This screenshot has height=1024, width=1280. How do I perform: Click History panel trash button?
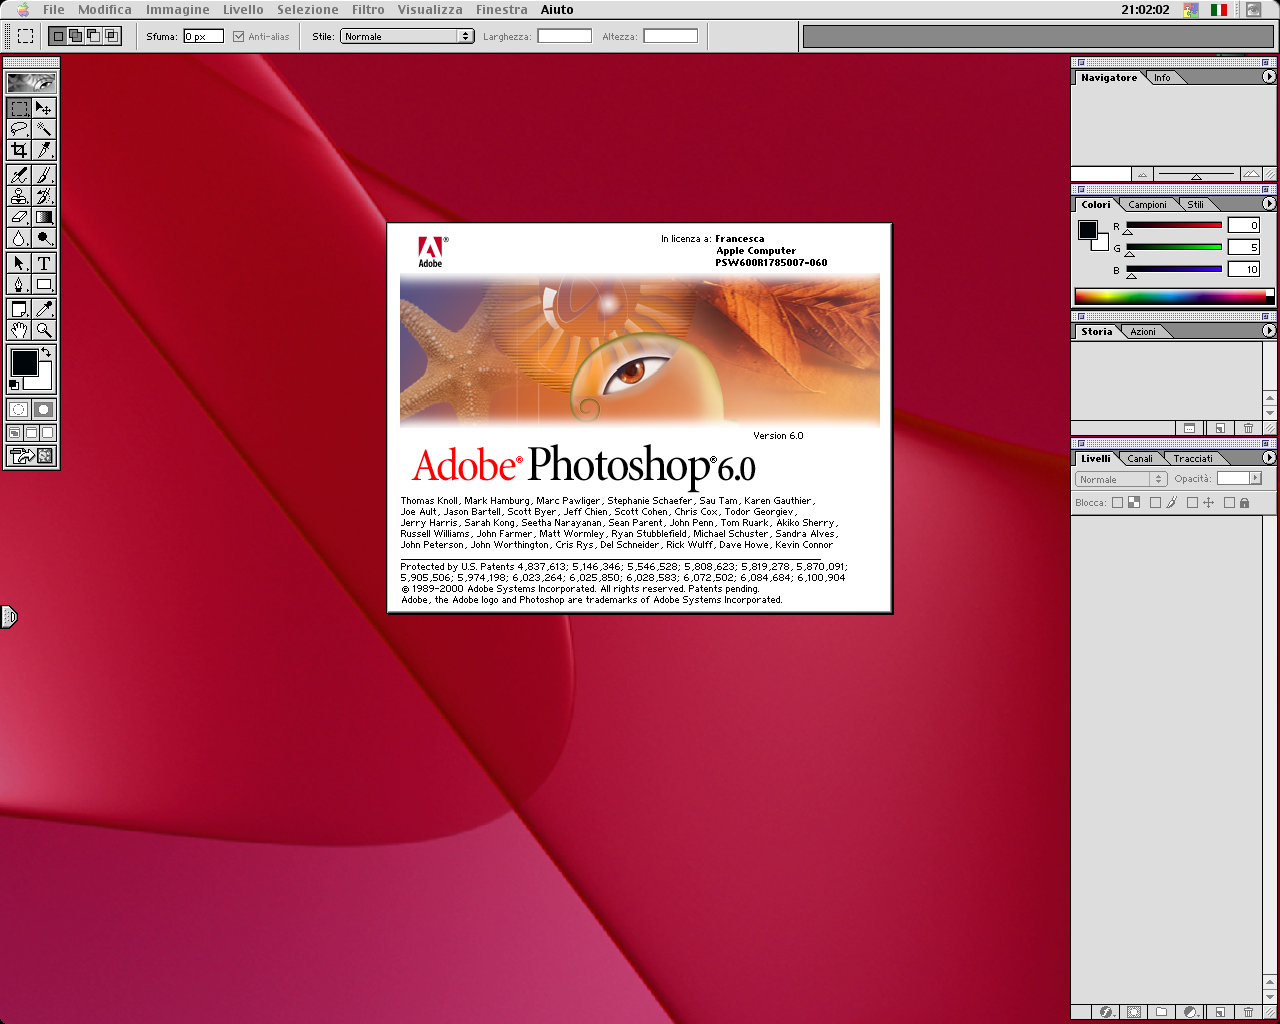point(1248,428)
